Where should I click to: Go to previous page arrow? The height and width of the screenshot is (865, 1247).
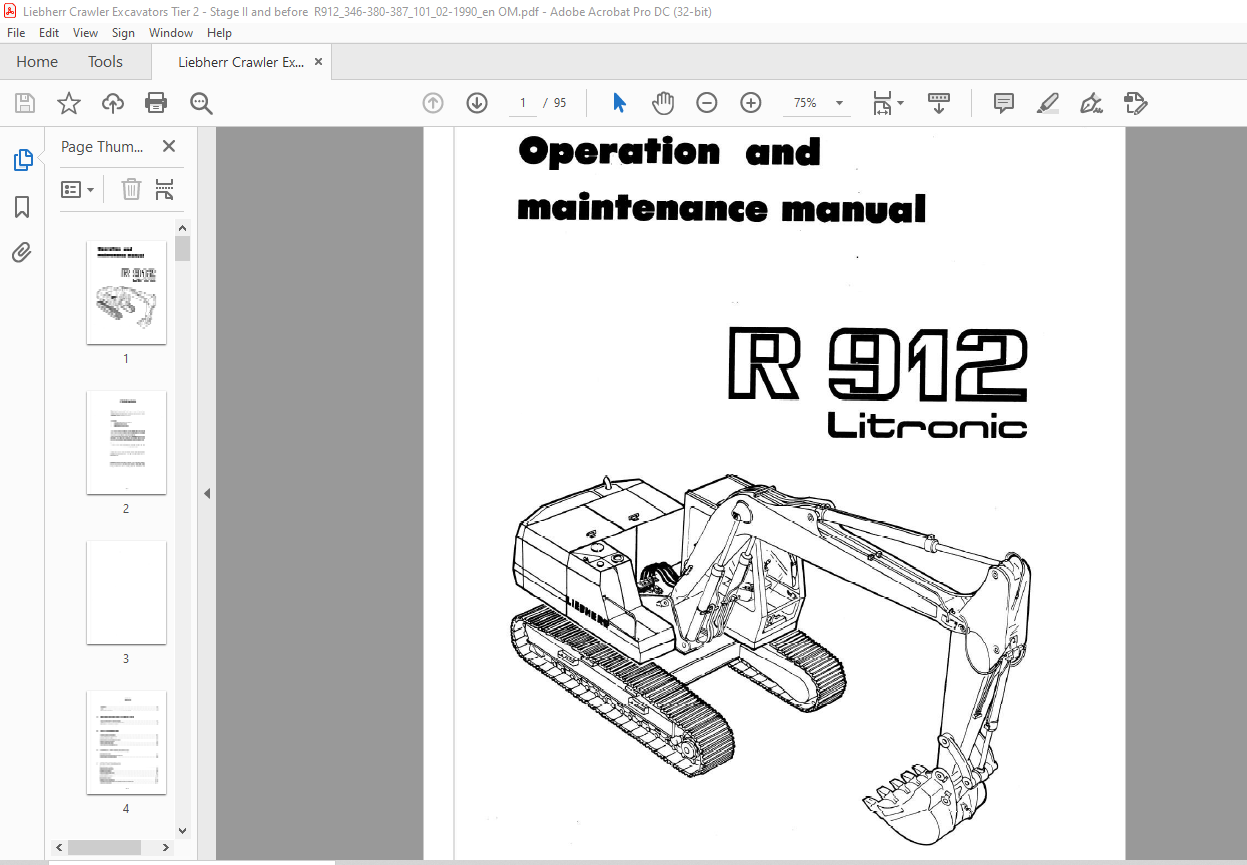point(433,103)
